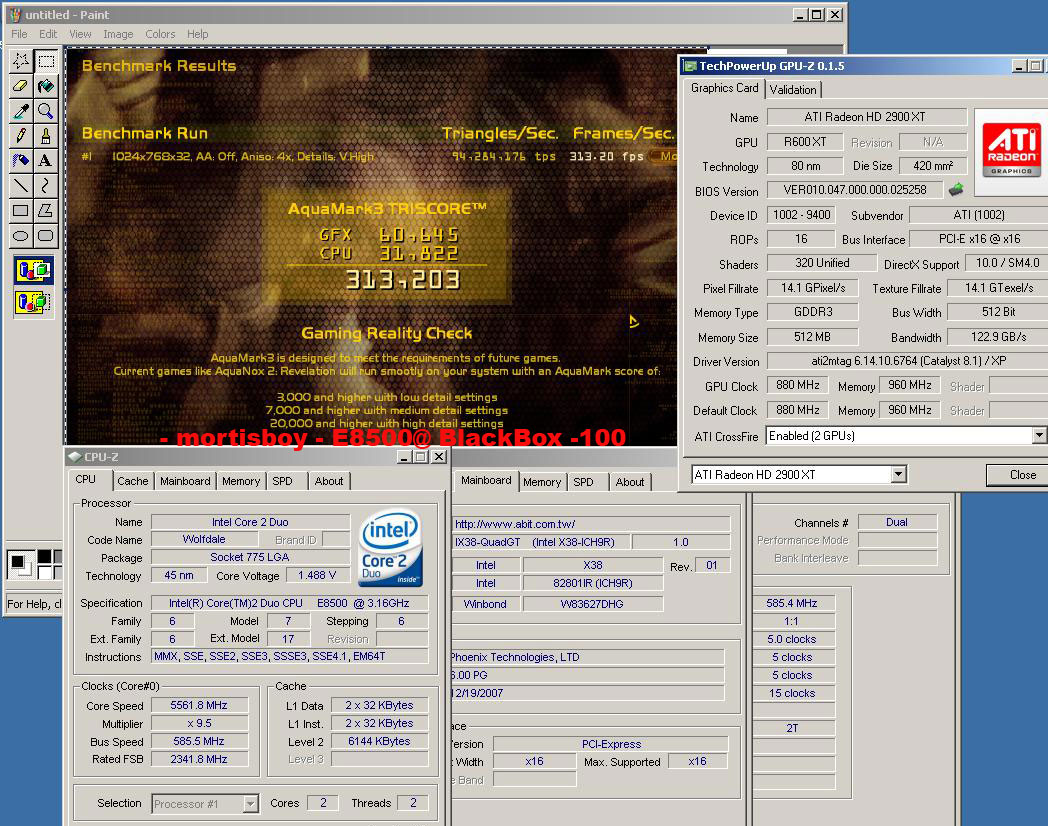Select the Free-Form Select tool in Paint
This screenshot has width=1048, height=826.
[x=21, y=61]
